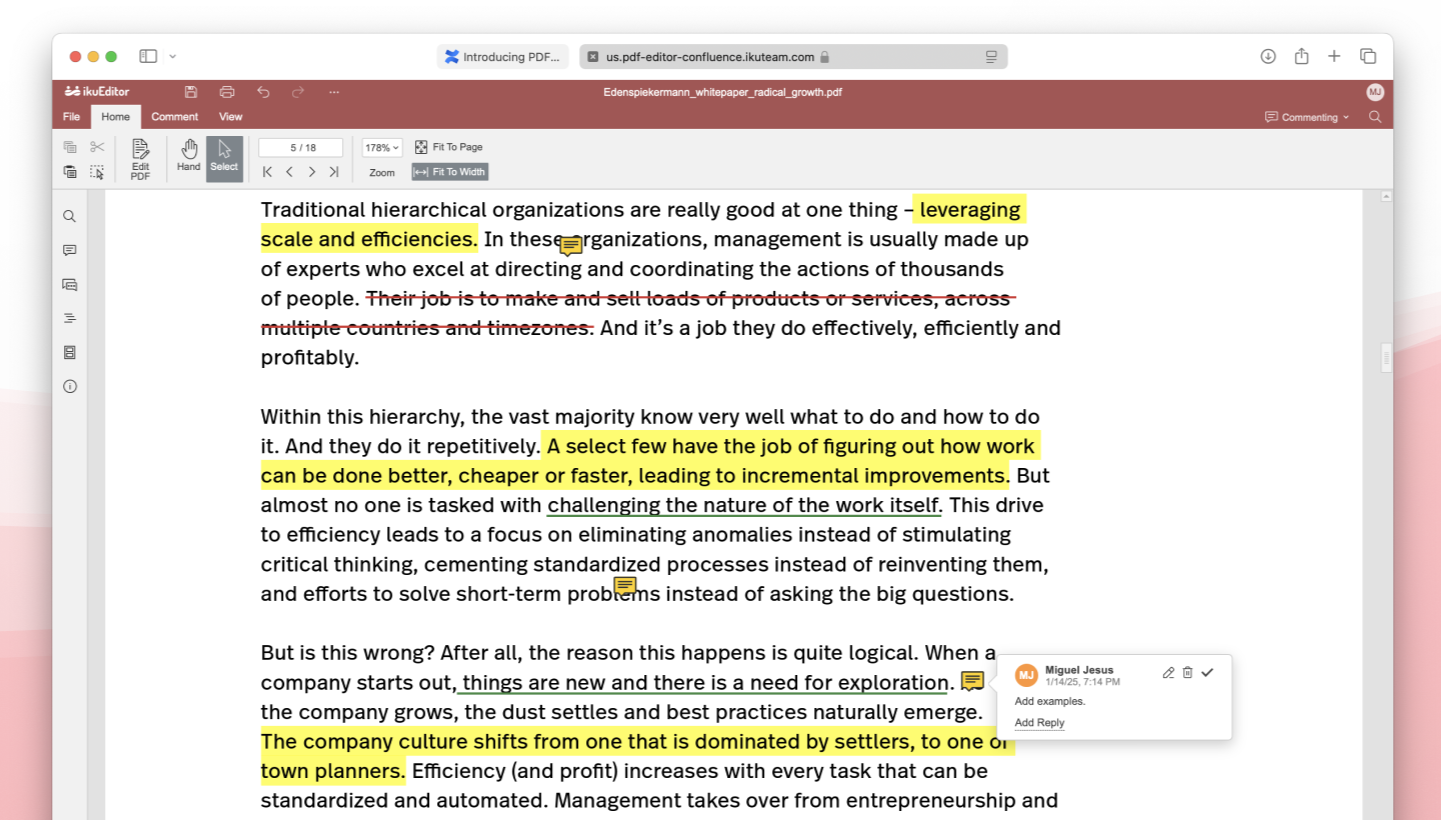Mark the comment as resolved with the checkmark
The height and width of the screenshot is (820, 1441).
pos(1207,673)
